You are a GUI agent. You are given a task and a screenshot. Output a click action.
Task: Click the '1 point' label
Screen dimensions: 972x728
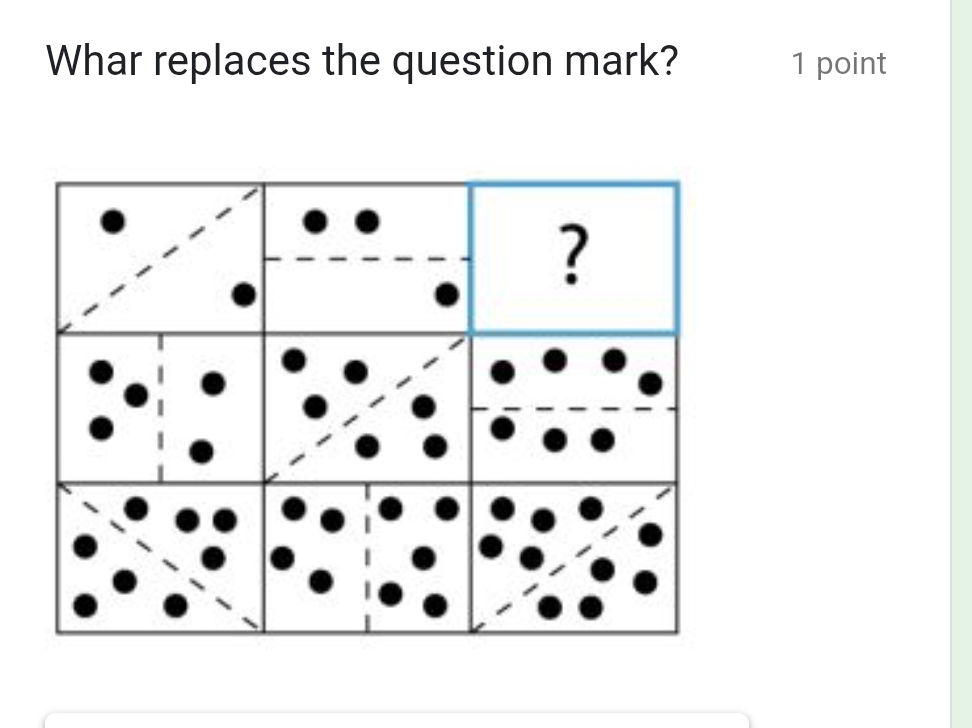click(x=838, y=63)
